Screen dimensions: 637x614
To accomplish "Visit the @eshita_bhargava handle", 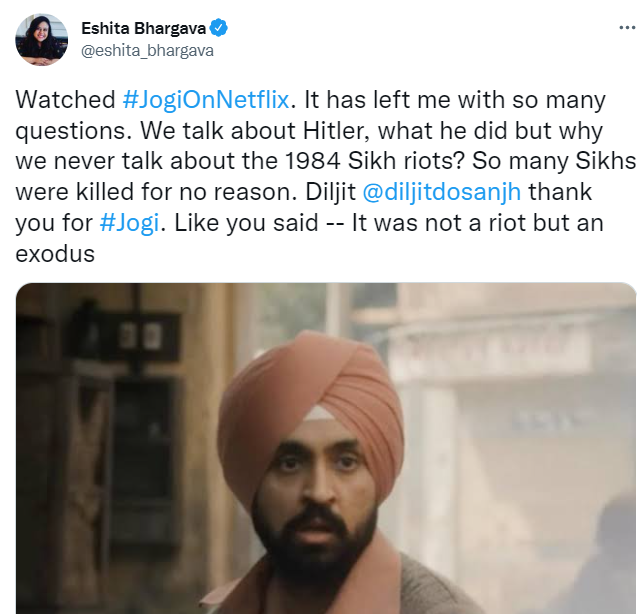I will pyautogui.click(x=147, y=51).
